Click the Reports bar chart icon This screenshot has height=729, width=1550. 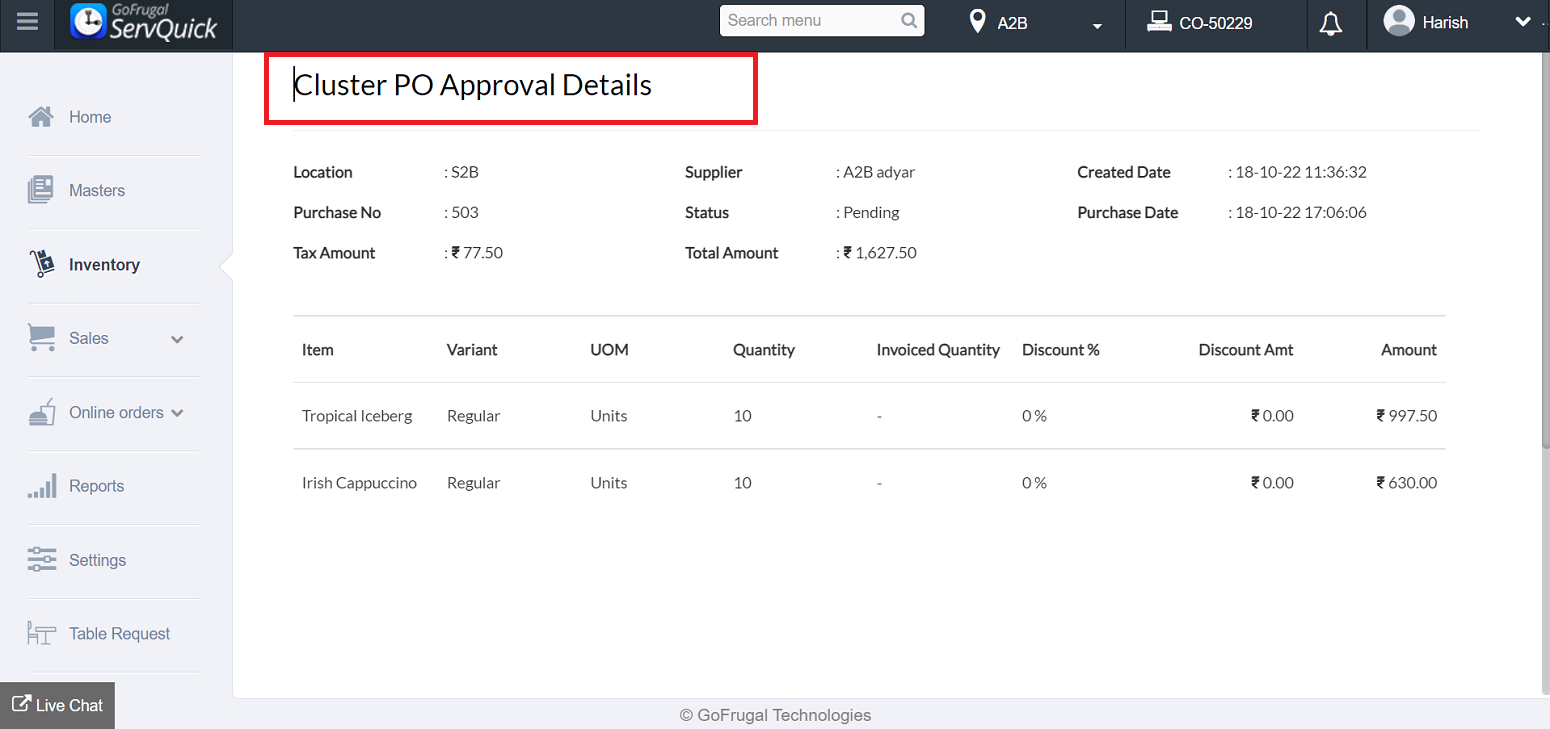click(41, 487)
